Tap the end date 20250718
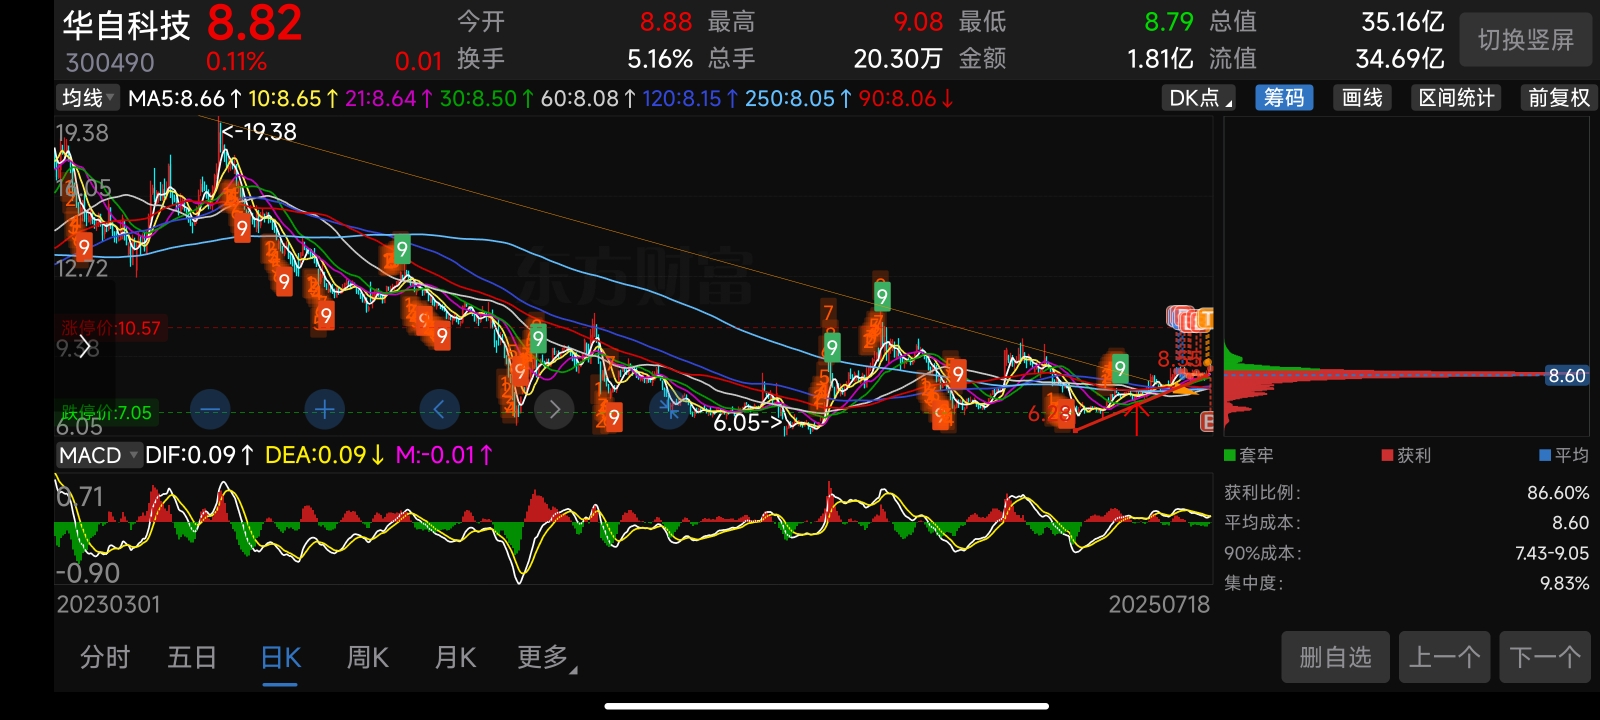1600x720 pixels. [x=1159, y=604]
